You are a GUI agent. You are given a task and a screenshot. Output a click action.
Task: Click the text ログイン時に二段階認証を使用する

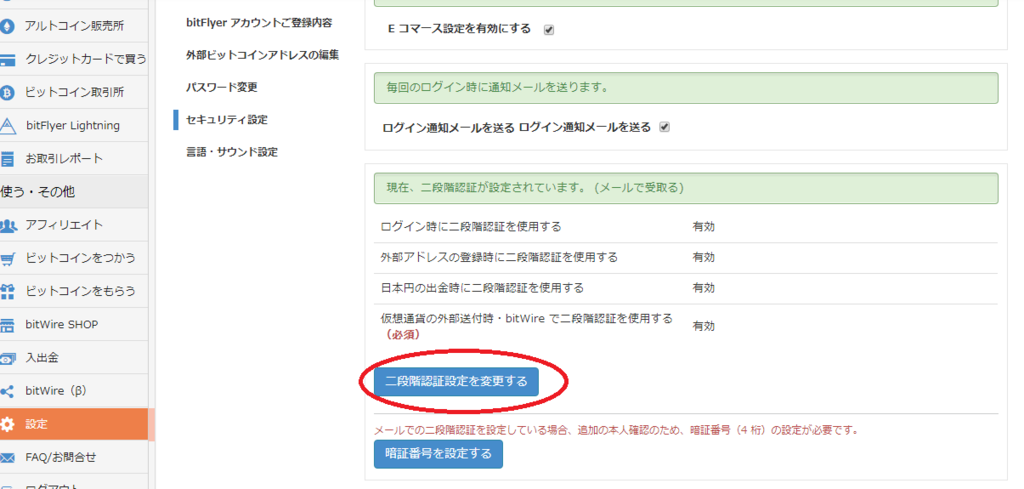point(471,227)
